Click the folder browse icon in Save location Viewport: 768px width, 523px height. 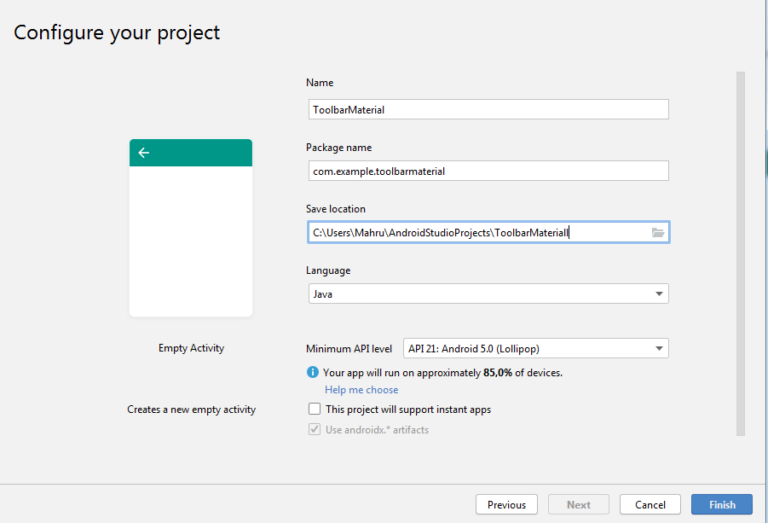point(658,232)
